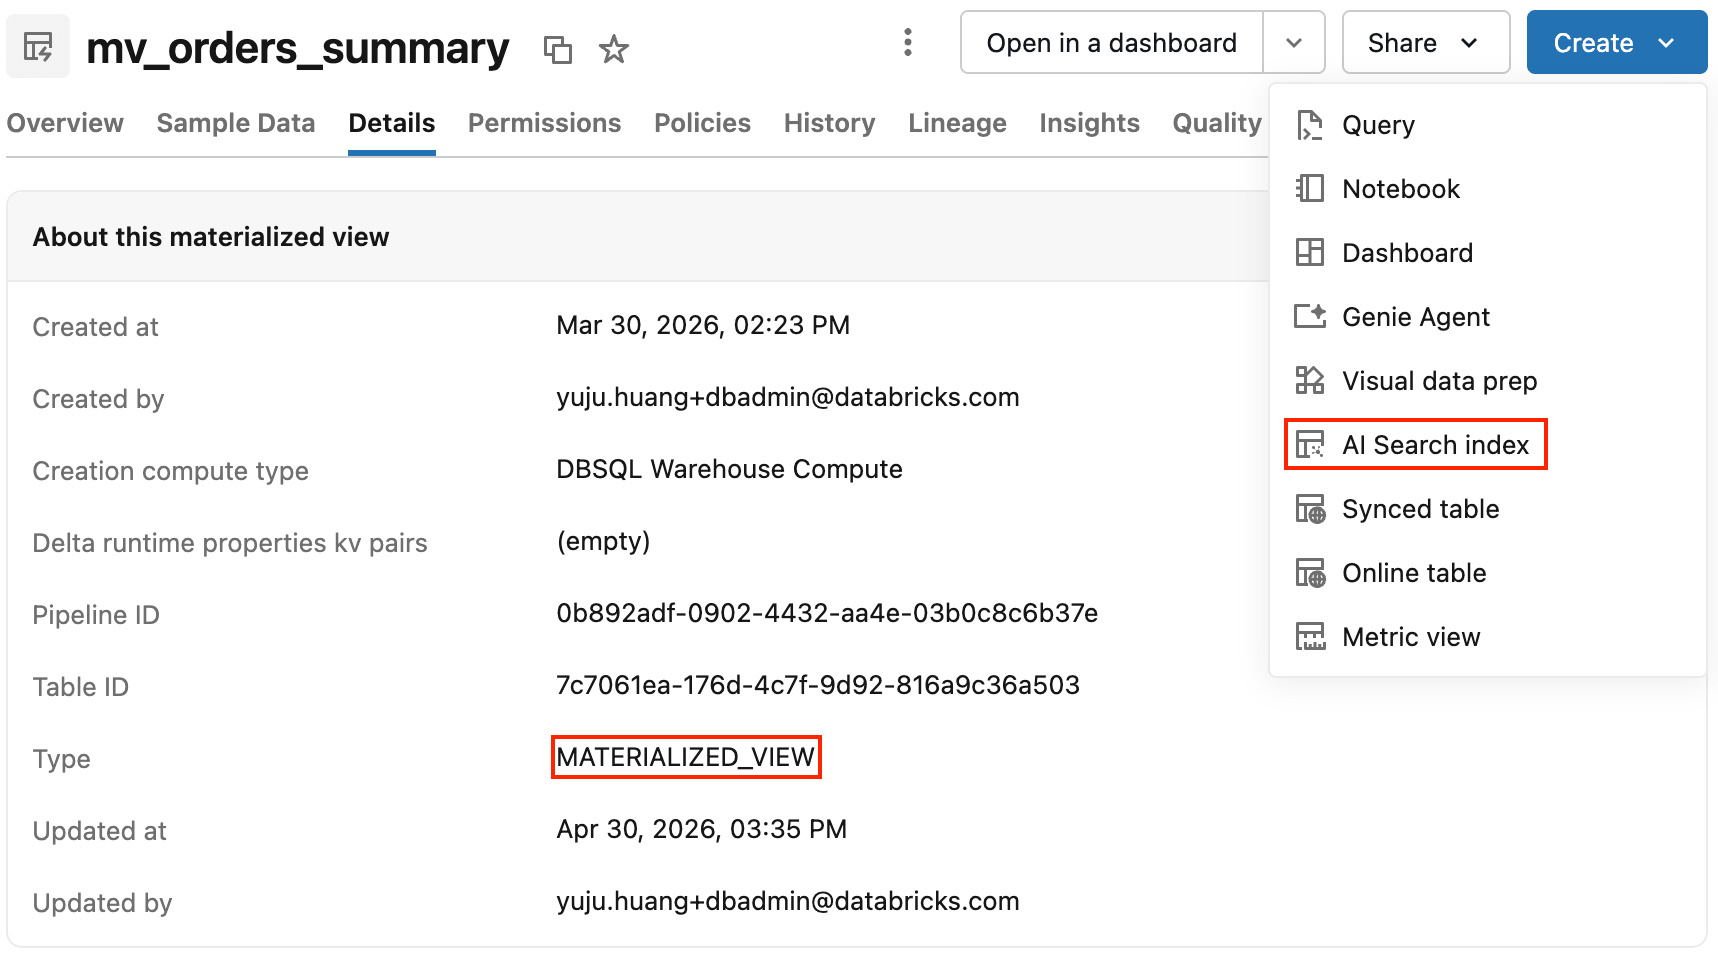
Task: Open the kebab more-options menu
Action: 907,42
